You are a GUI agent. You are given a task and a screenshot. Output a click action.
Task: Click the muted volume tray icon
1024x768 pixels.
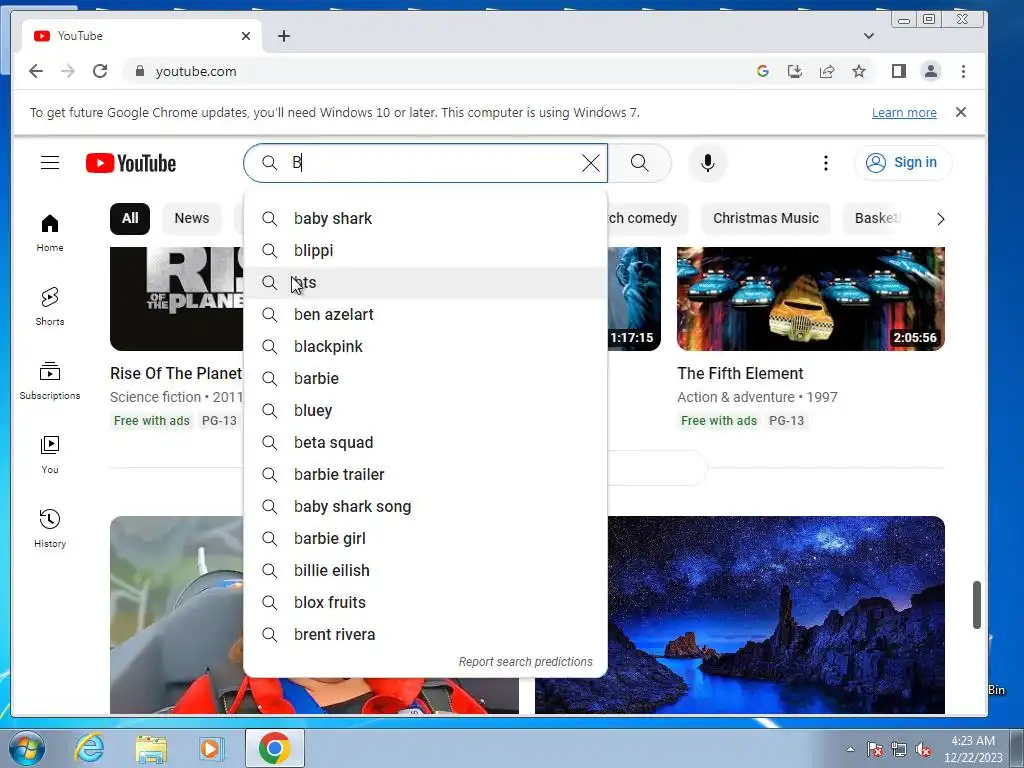tap(923, 750)
